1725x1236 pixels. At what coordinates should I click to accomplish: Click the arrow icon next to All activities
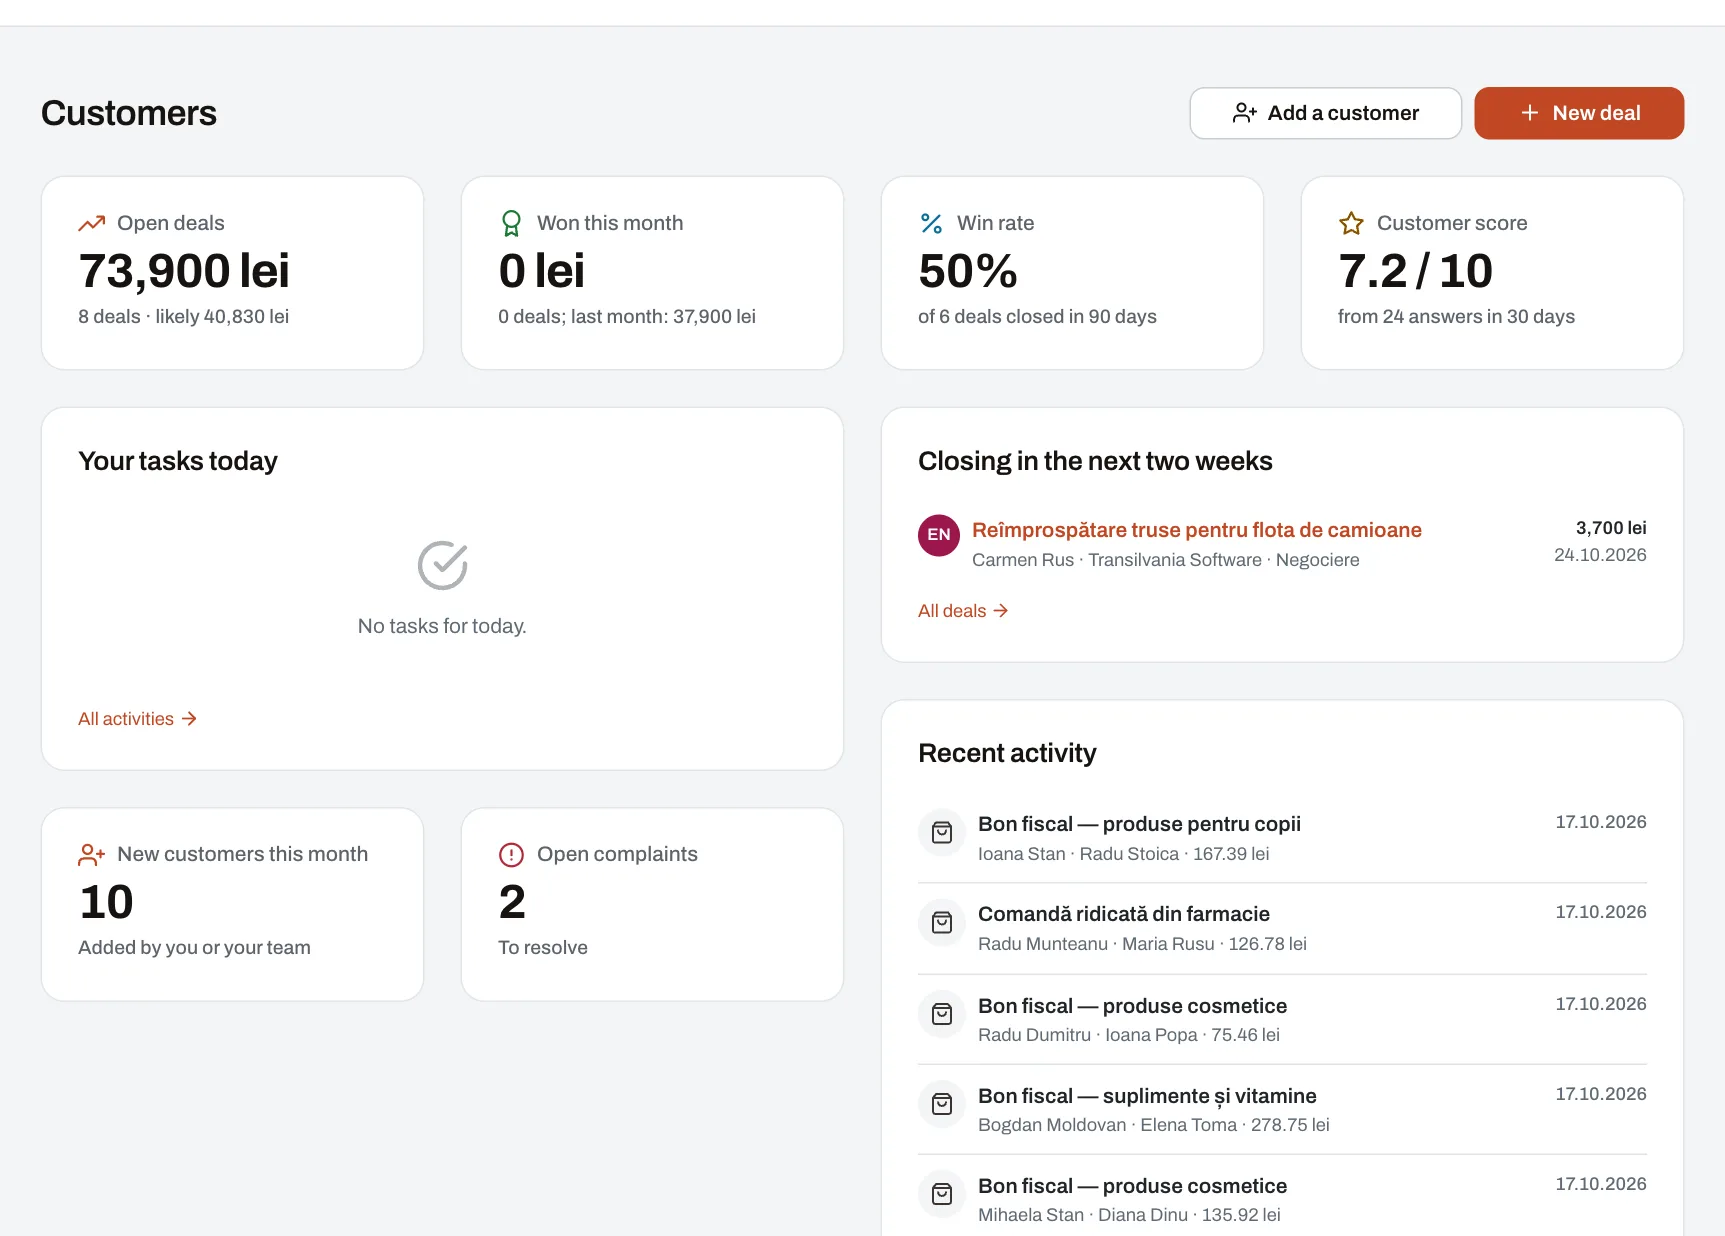[189, 719]
